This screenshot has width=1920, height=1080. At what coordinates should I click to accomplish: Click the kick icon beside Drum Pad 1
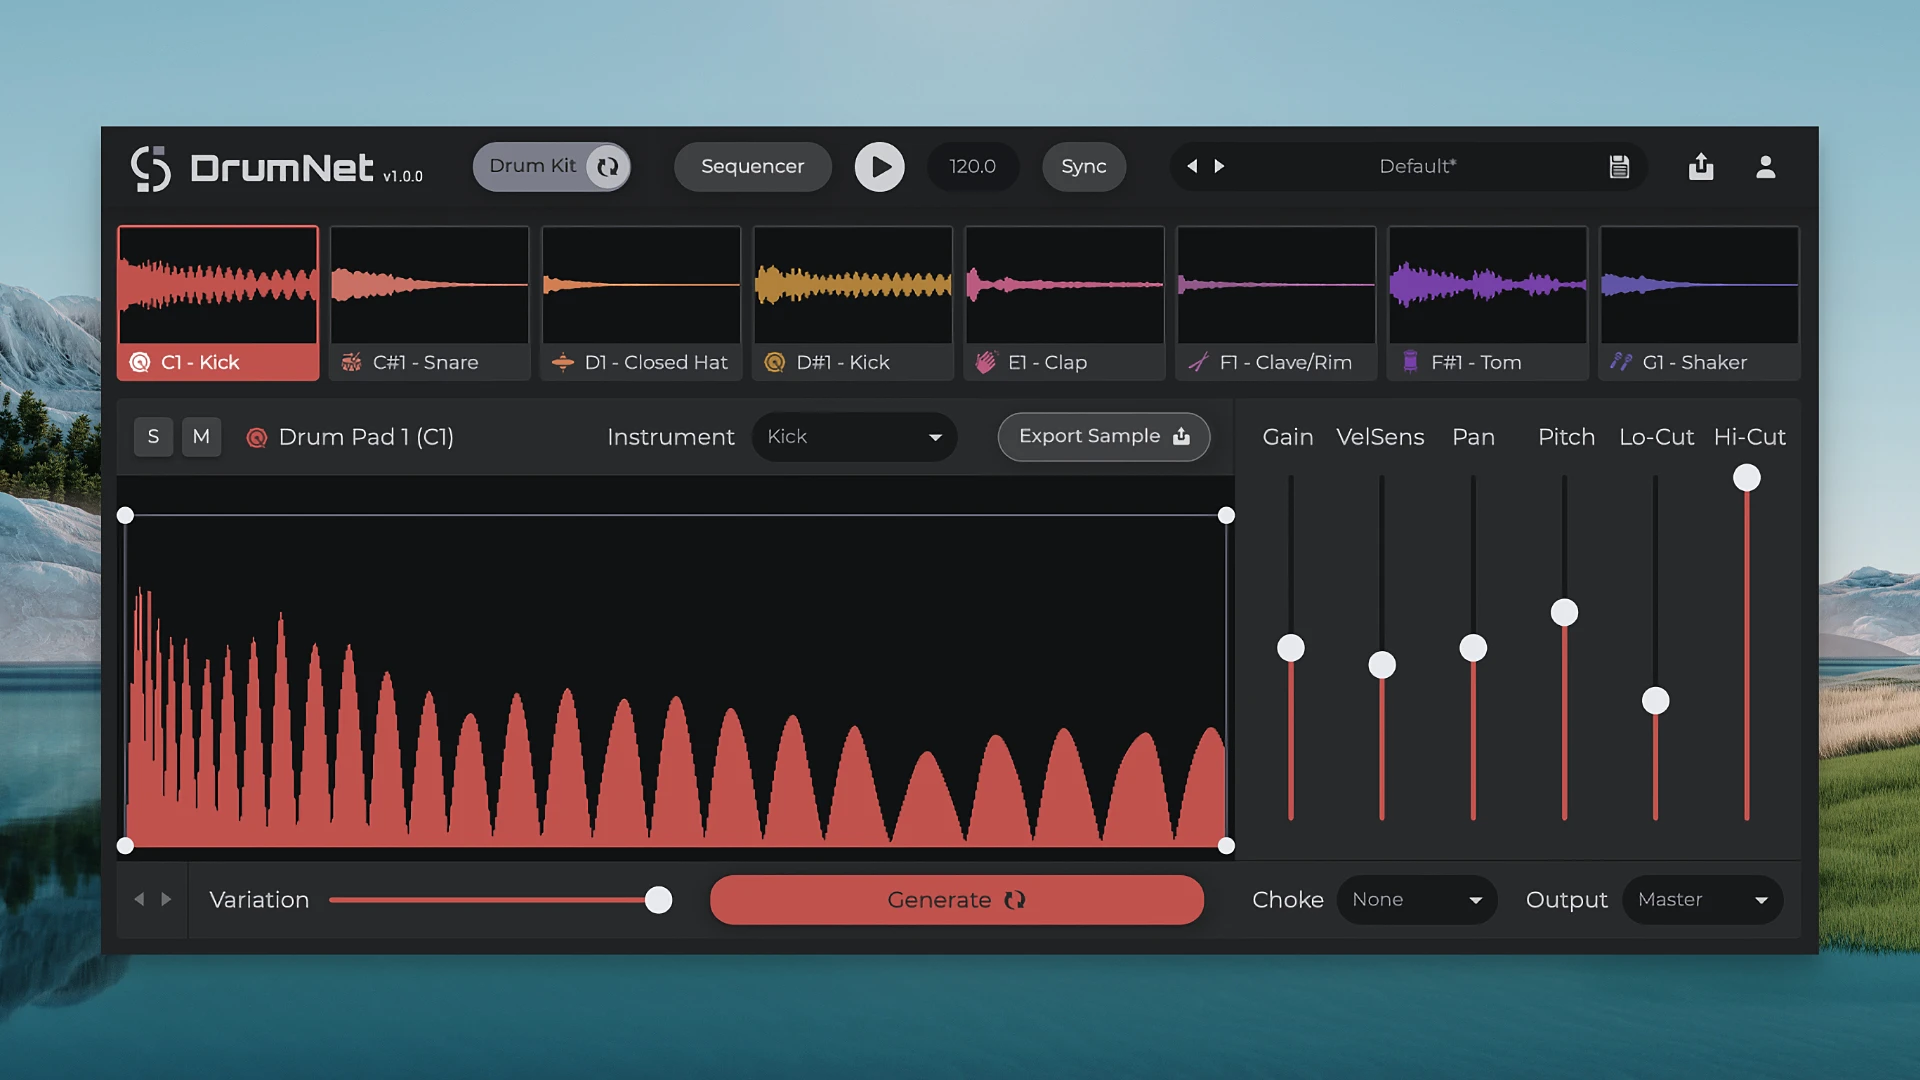tap(257, 437)
